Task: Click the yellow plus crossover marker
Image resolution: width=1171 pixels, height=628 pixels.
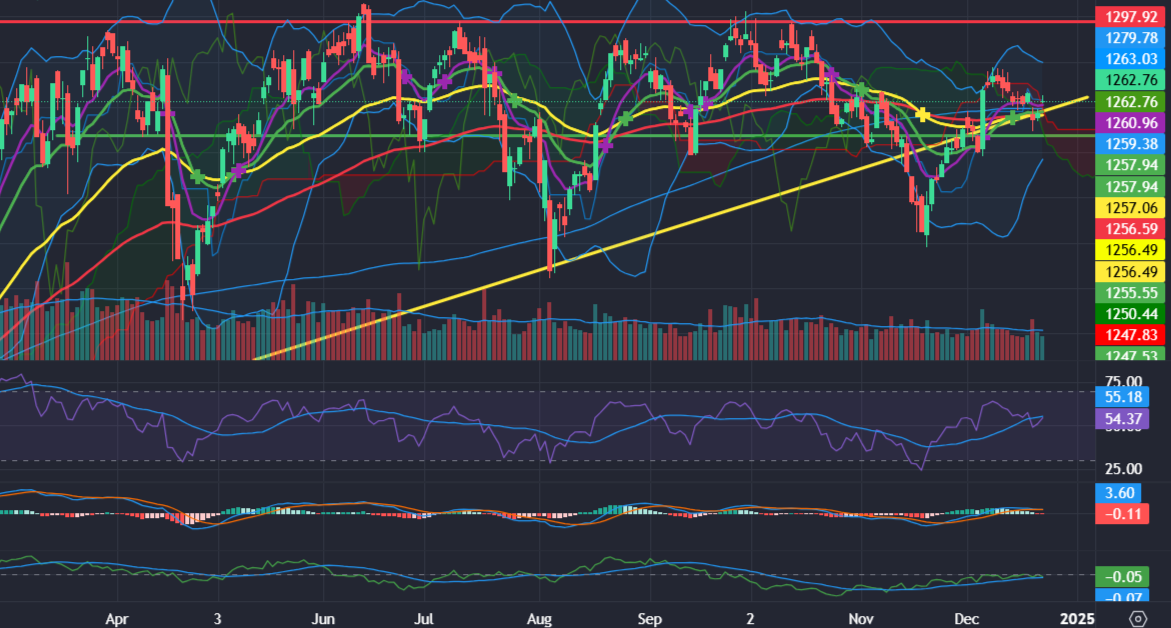Action: (922, 115)
